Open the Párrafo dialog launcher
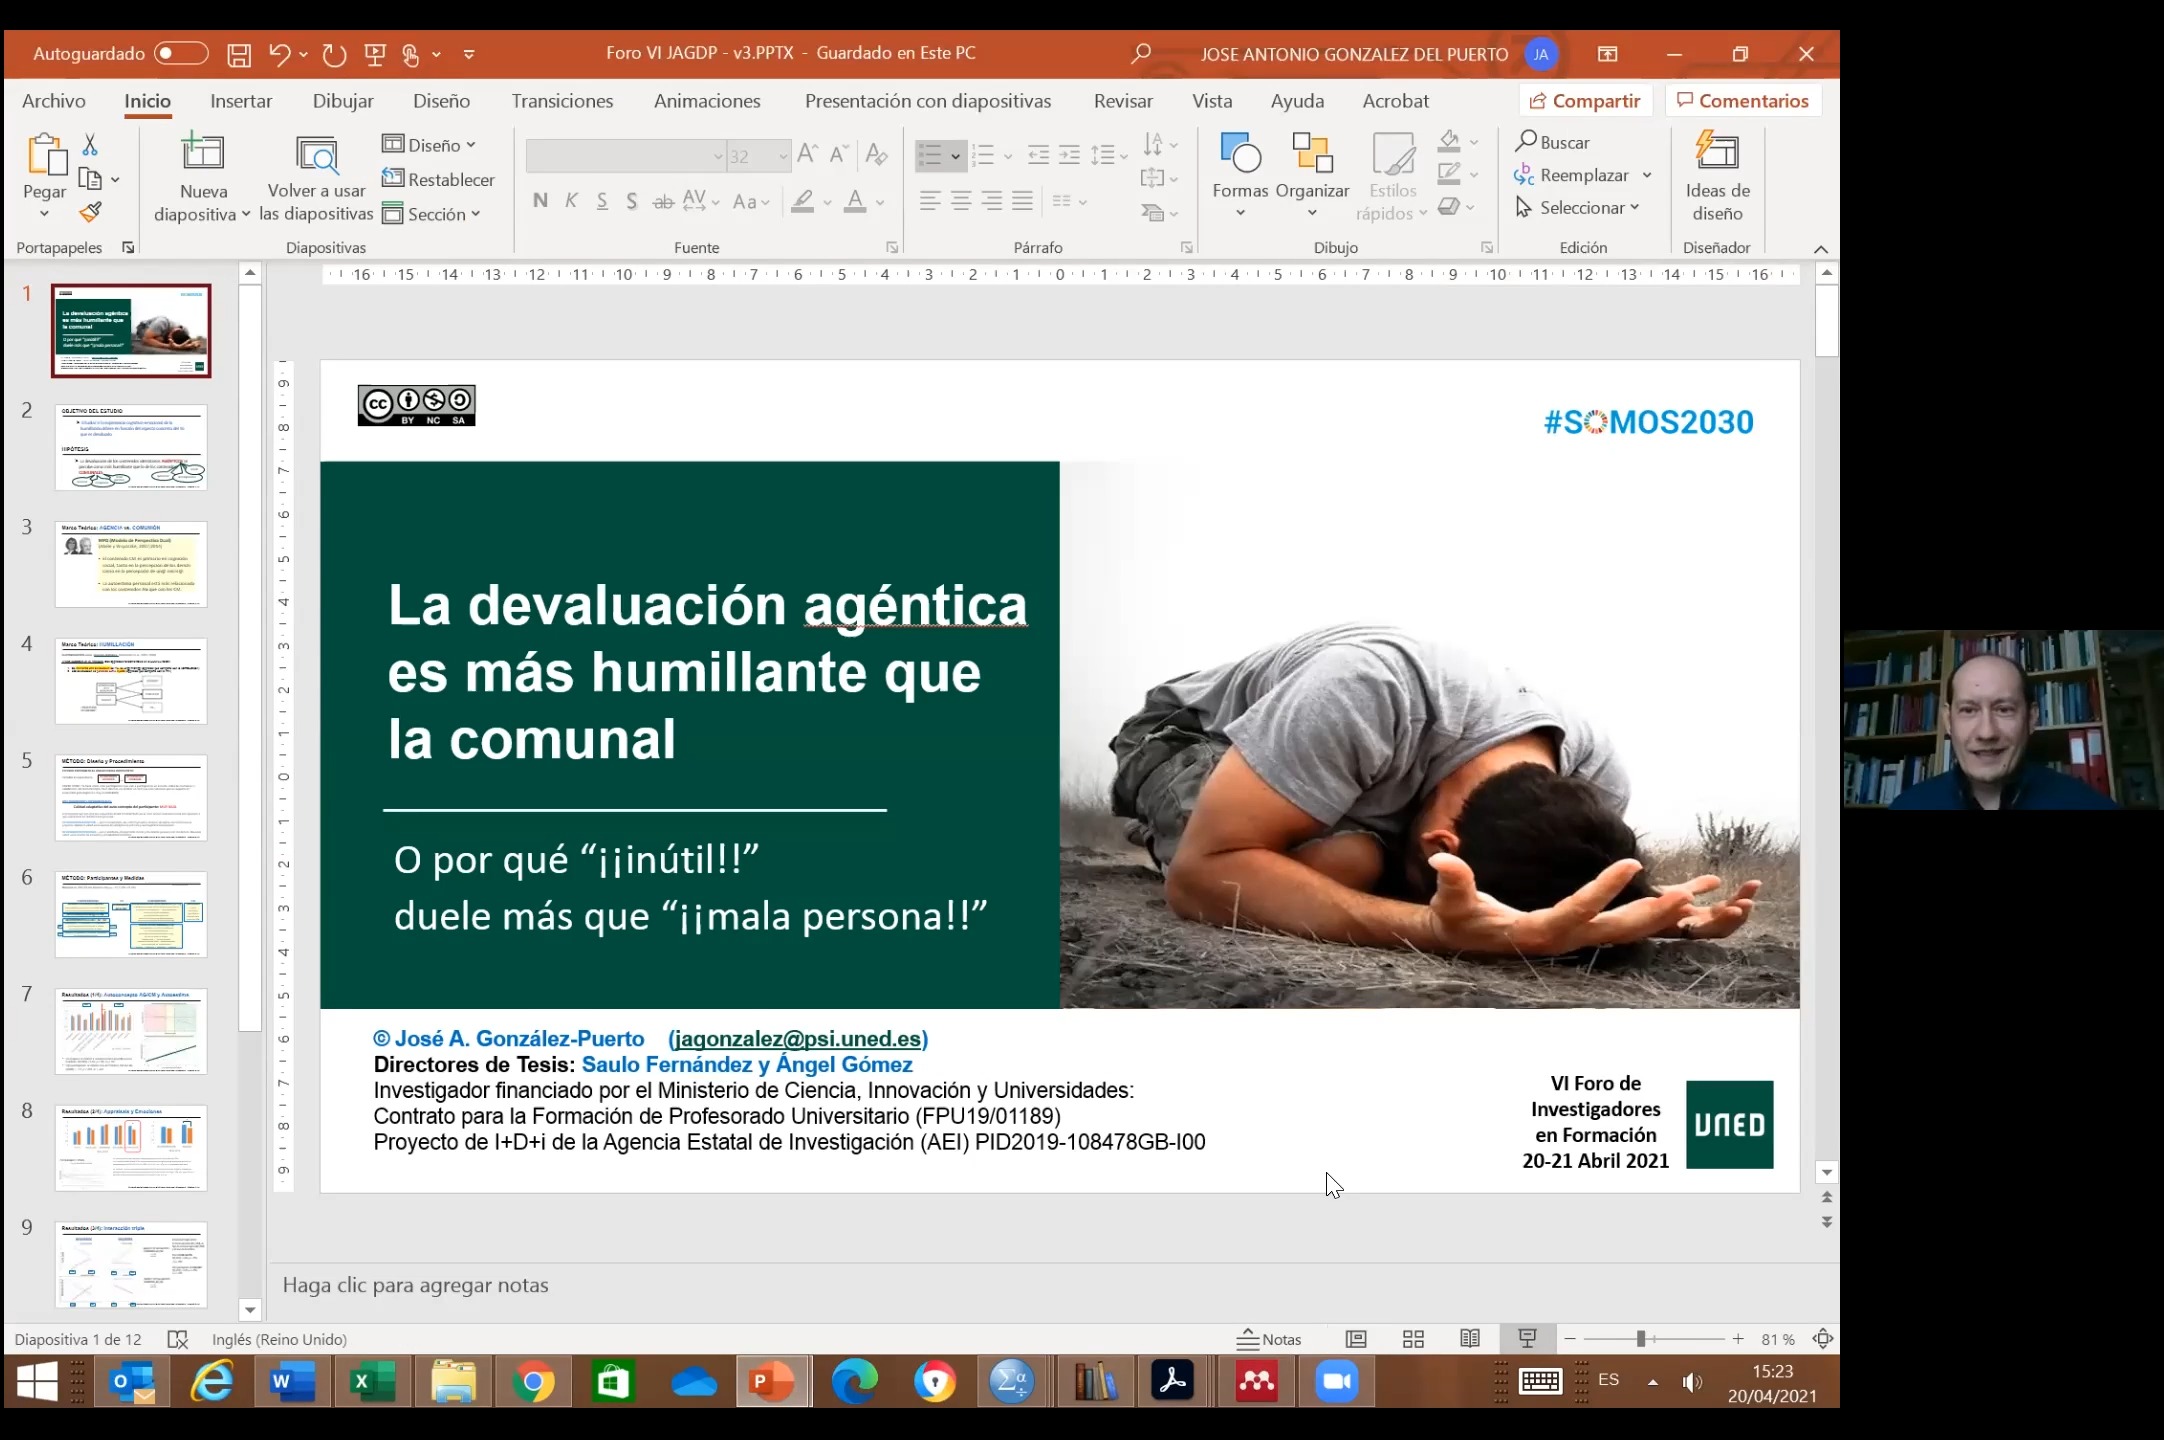This screenshot has width=2164, height=1440. pyautogui.click(x=1186, y=248)
